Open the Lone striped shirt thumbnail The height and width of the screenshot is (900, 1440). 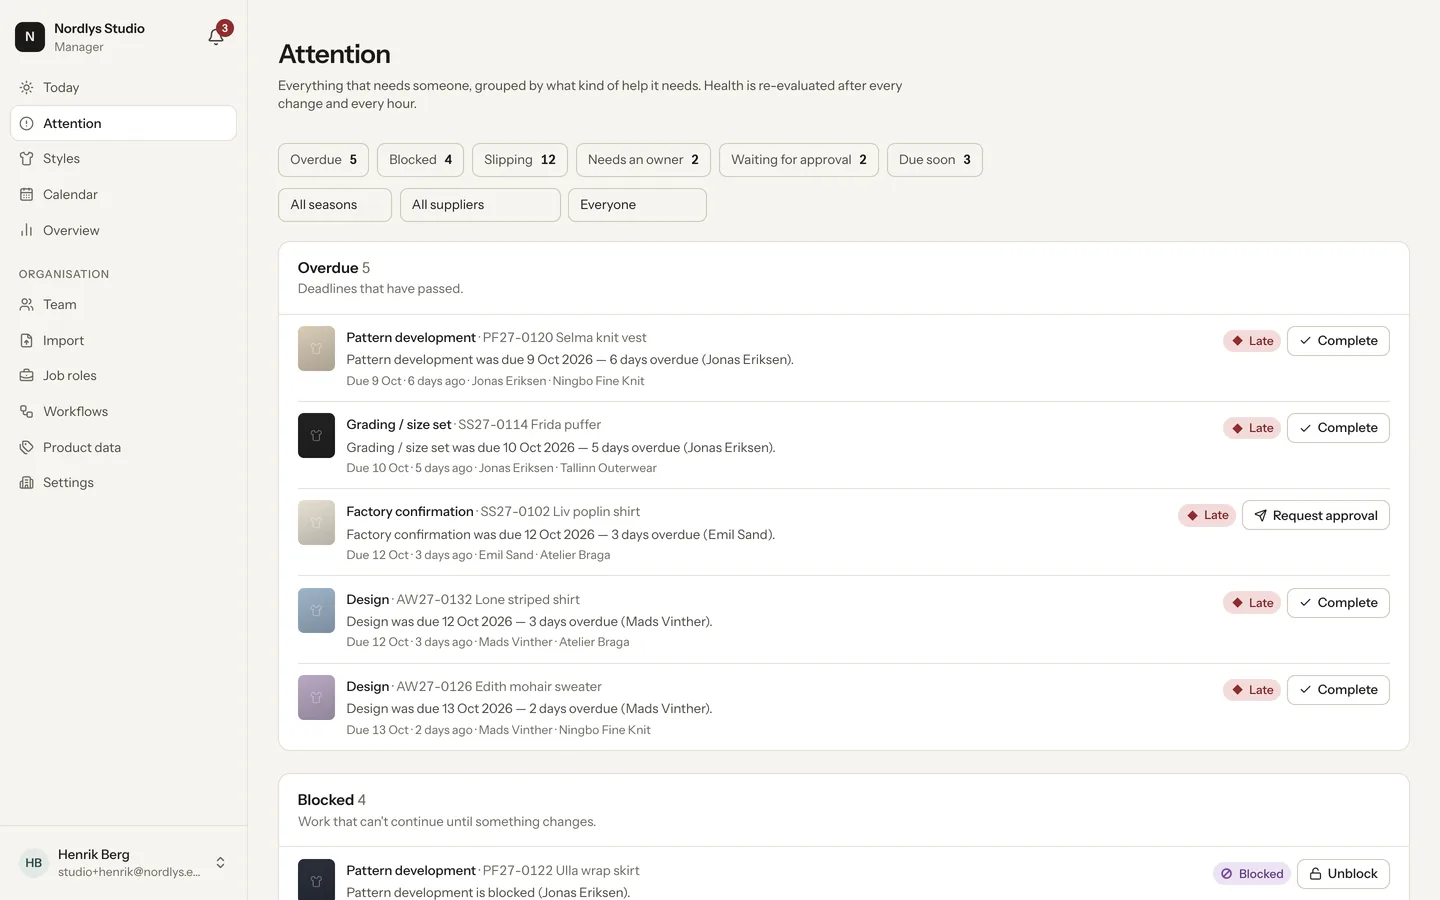(x=316, y=611)
